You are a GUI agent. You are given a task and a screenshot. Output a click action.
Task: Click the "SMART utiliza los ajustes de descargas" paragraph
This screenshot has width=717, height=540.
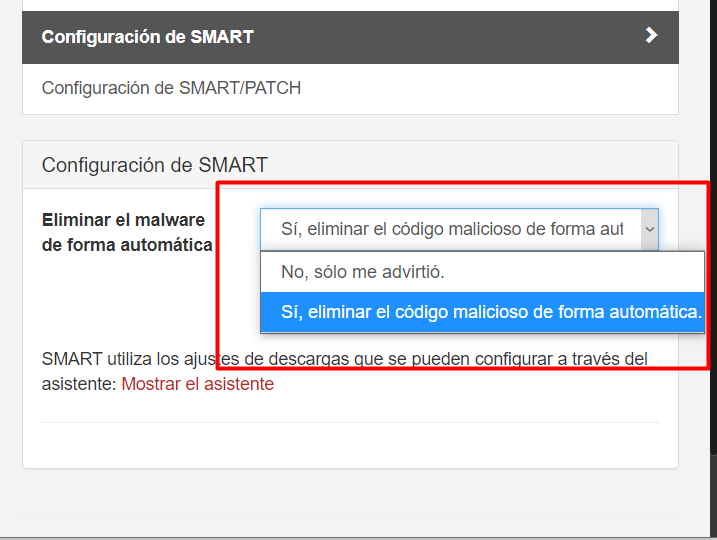tap(300, 358)
